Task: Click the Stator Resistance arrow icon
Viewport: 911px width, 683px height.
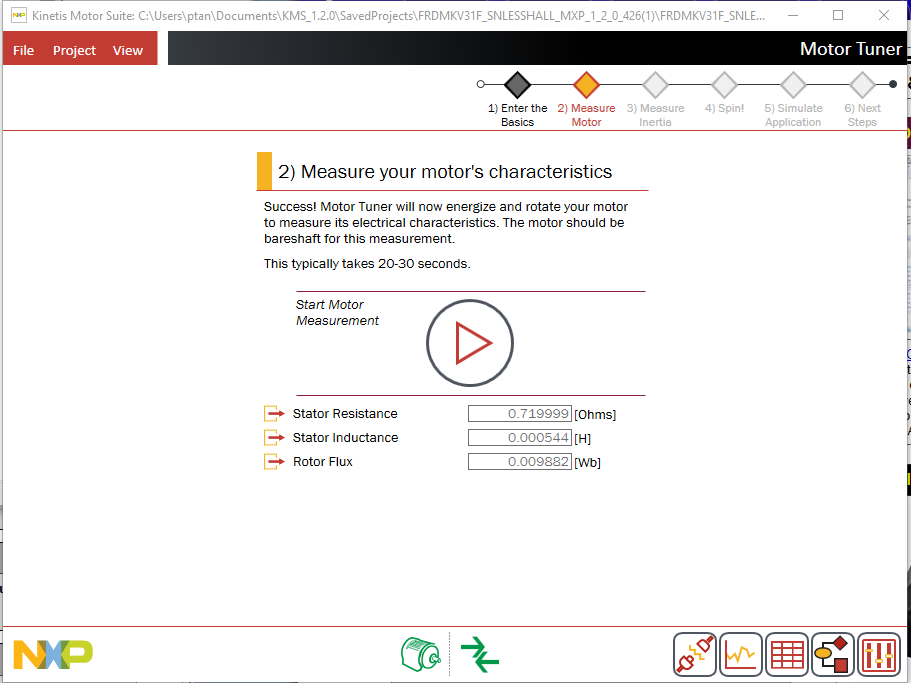Action: click(x=274, y=414)
